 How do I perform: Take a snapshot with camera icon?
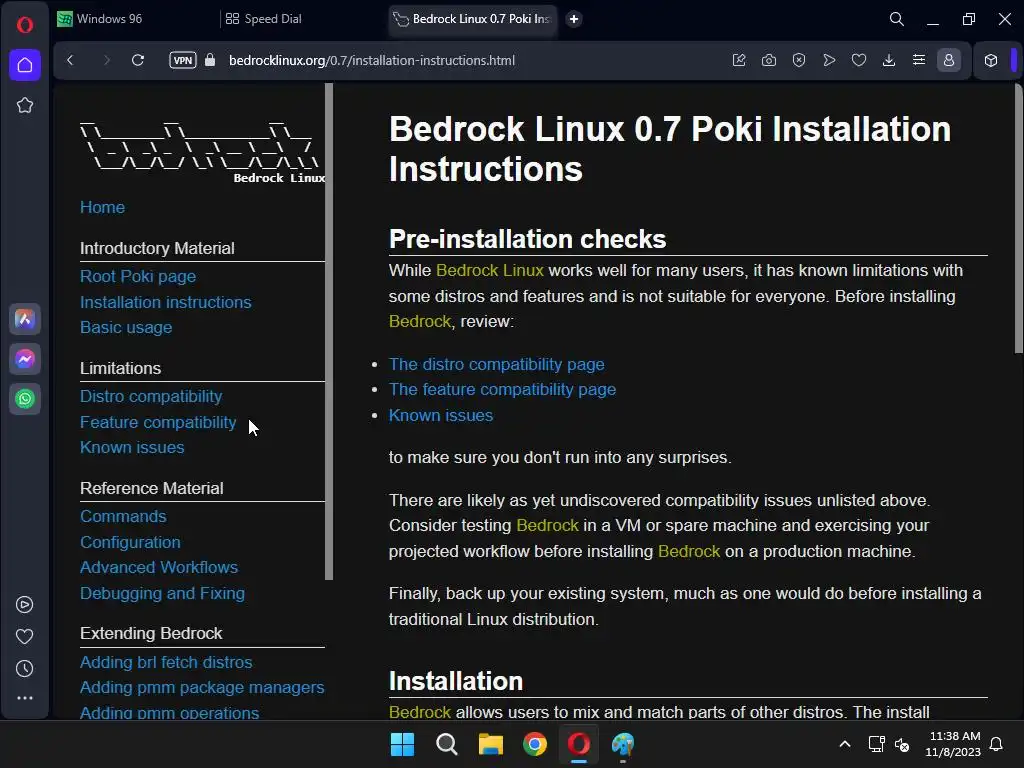pos(769,60)
